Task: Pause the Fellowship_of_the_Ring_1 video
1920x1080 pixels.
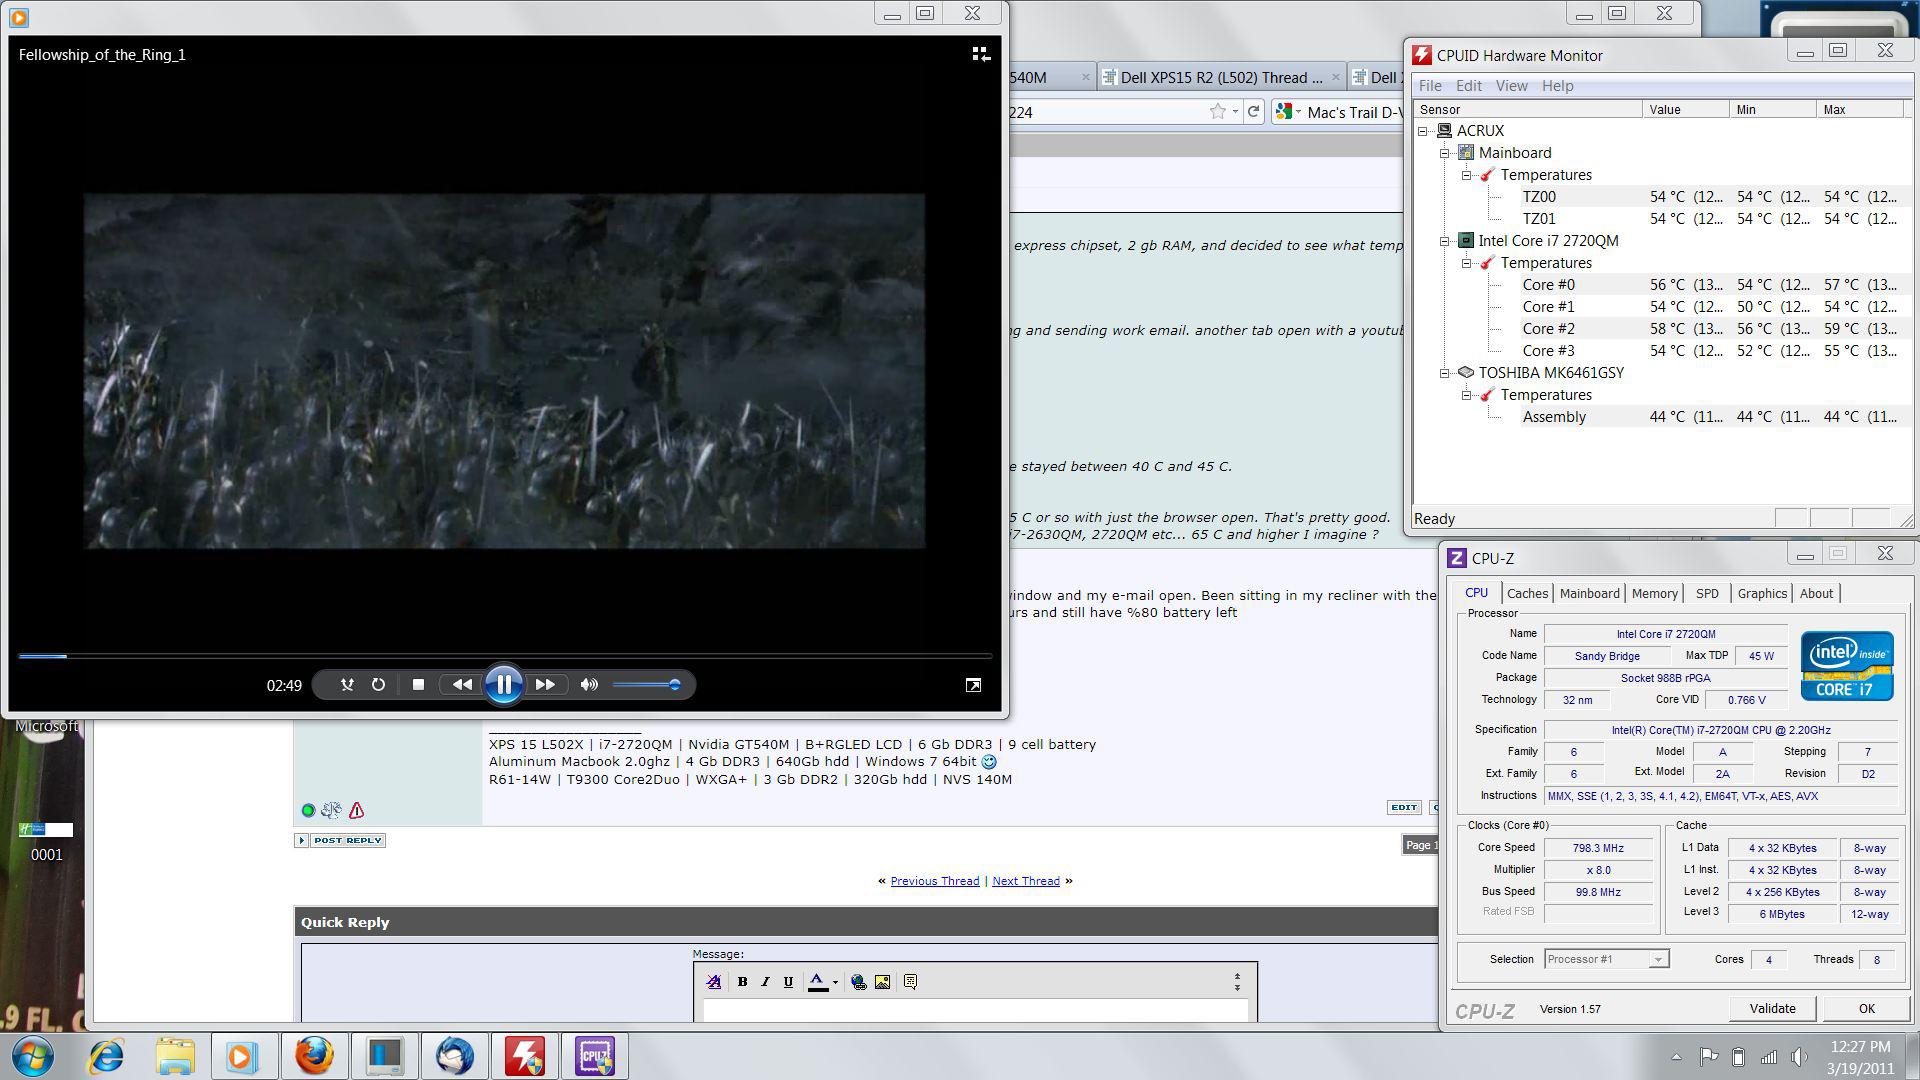Action: point(504,685)
